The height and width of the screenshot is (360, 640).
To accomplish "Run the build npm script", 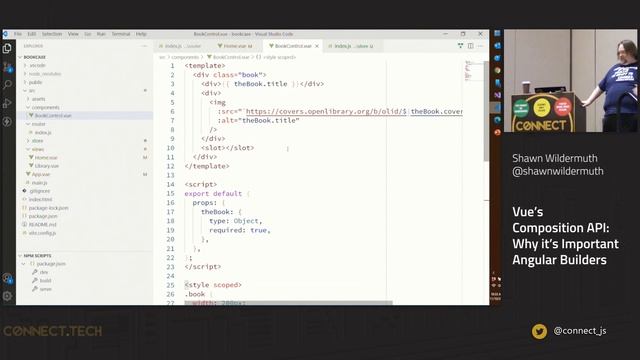I will (45, 280).
